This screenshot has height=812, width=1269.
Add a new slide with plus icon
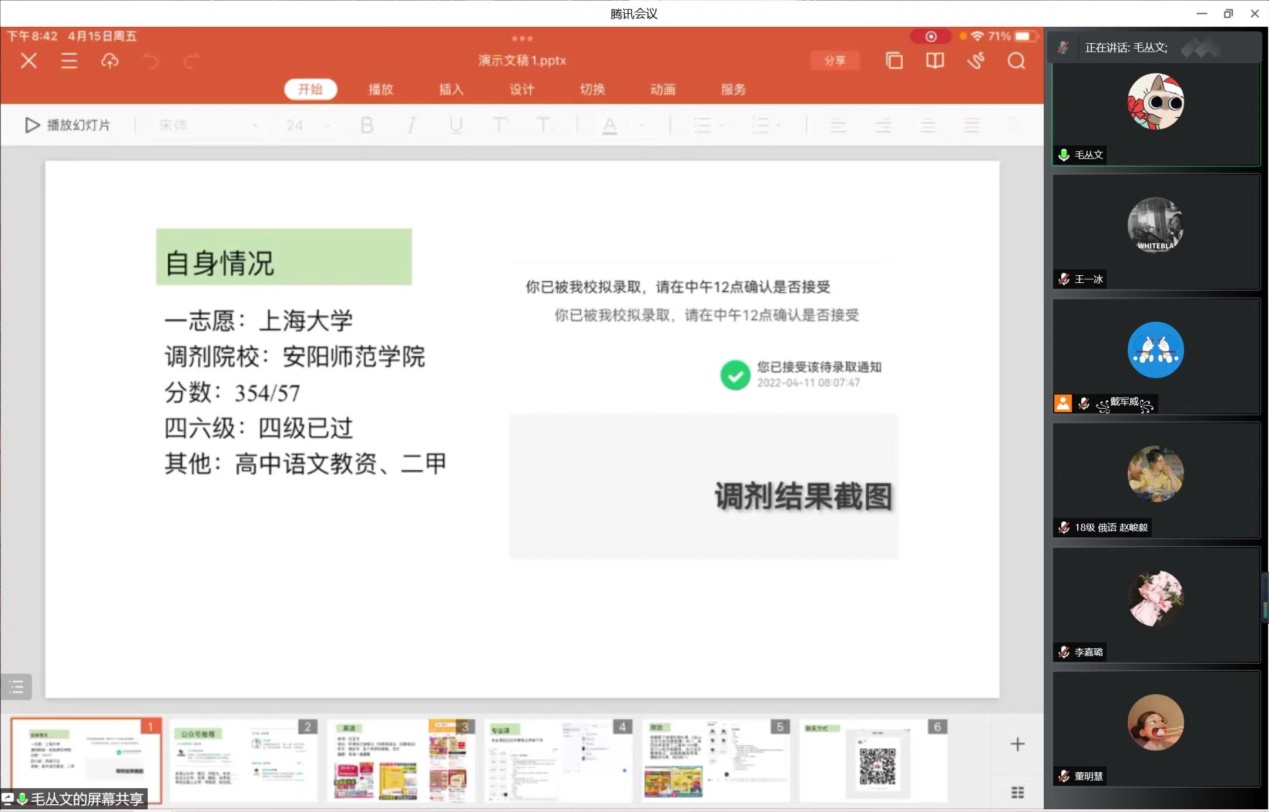[x=1017, y=744]
